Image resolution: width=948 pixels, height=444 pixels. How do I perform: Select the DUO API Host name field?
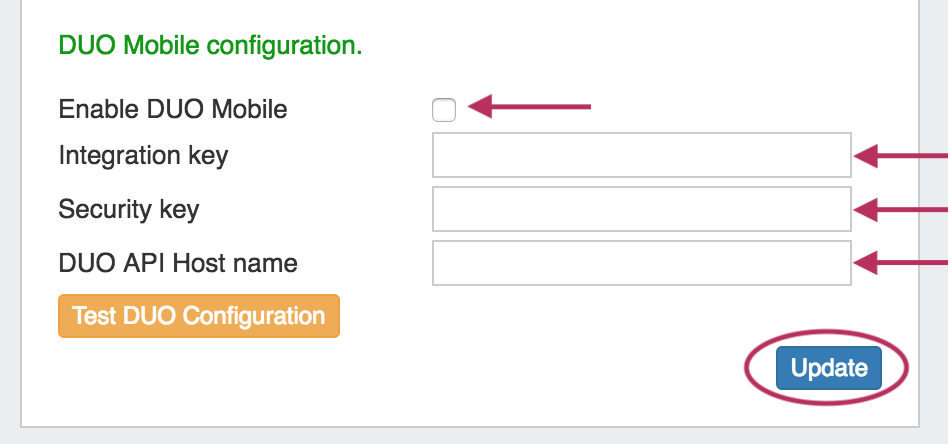tap(641, 263)
